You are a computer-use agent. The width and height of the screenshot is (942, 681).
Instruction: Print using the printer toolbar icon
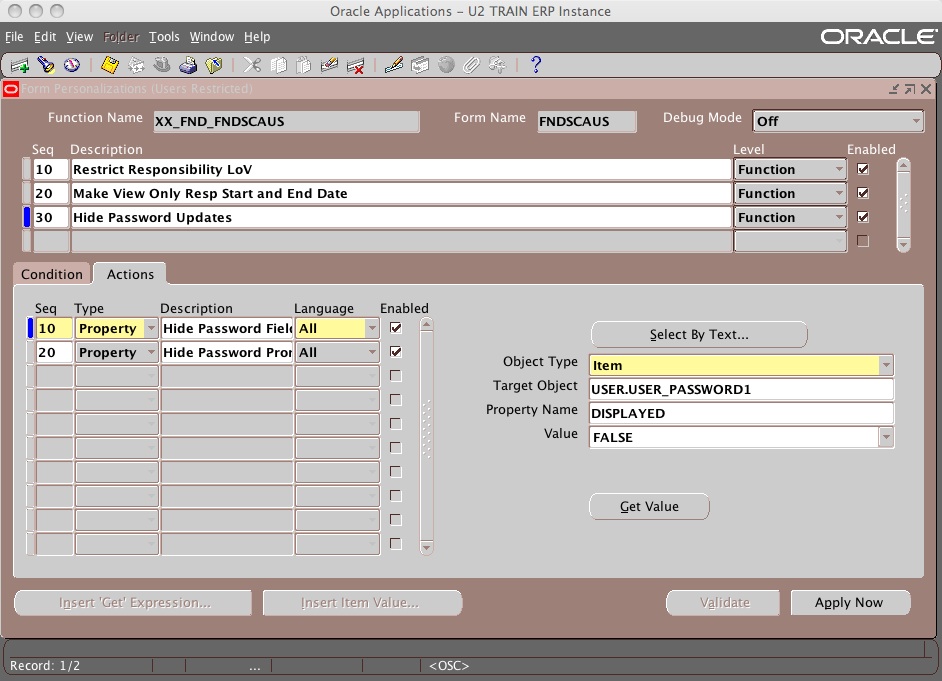coord(188,65)
